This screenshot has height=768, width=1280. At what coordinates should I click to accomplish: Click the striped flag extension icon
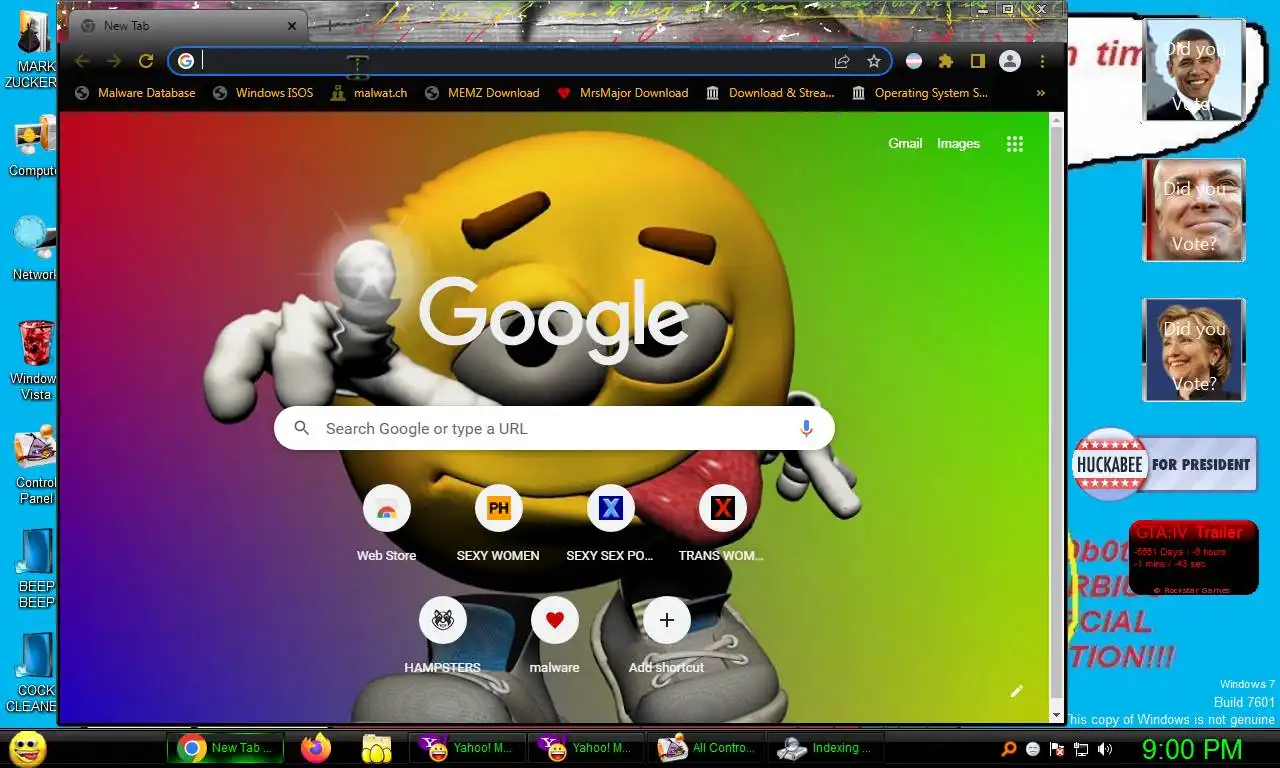pyautogui.click(x=914, y=61)
